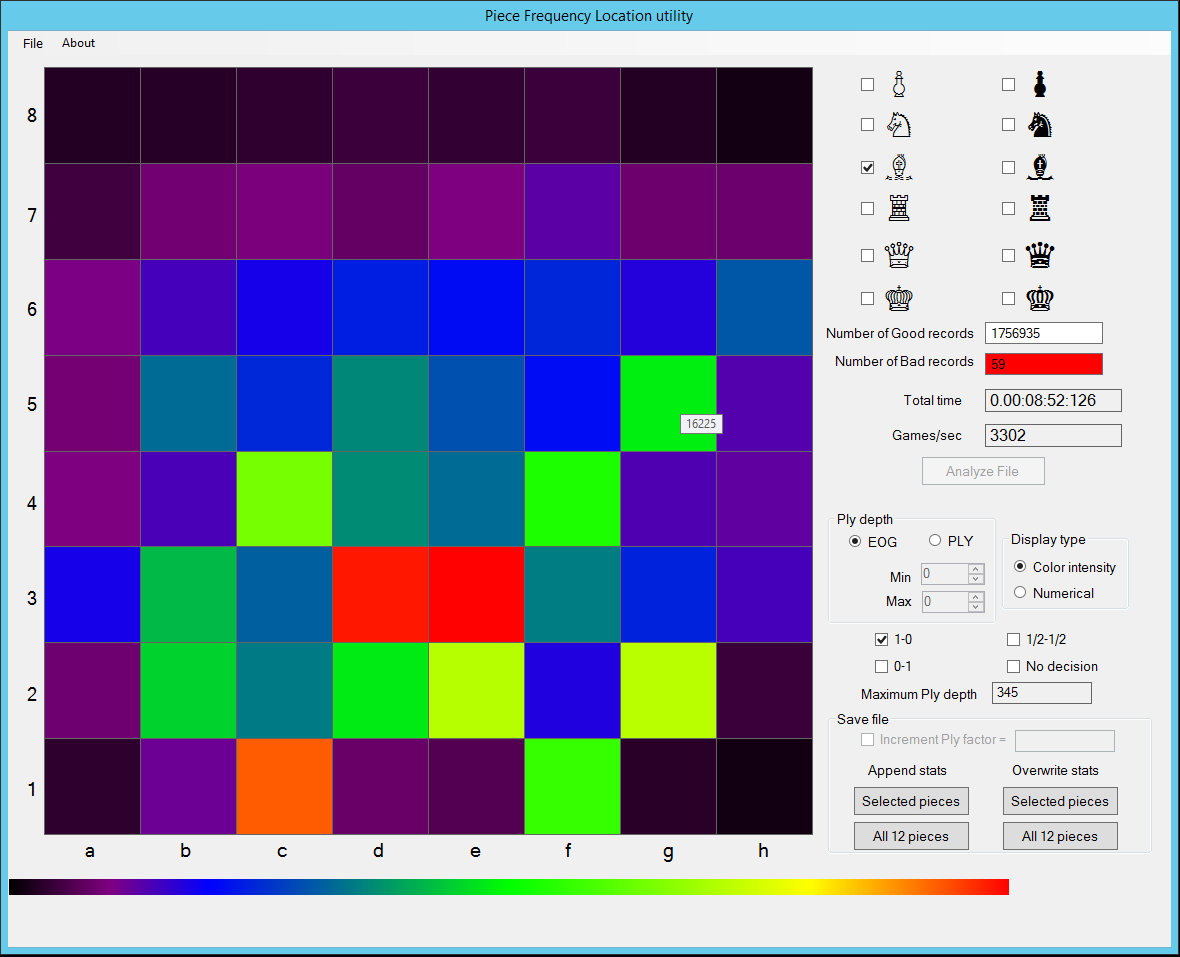Click the Total time field
This screenshot has height=957, width=1180.
coord(1053,400)
